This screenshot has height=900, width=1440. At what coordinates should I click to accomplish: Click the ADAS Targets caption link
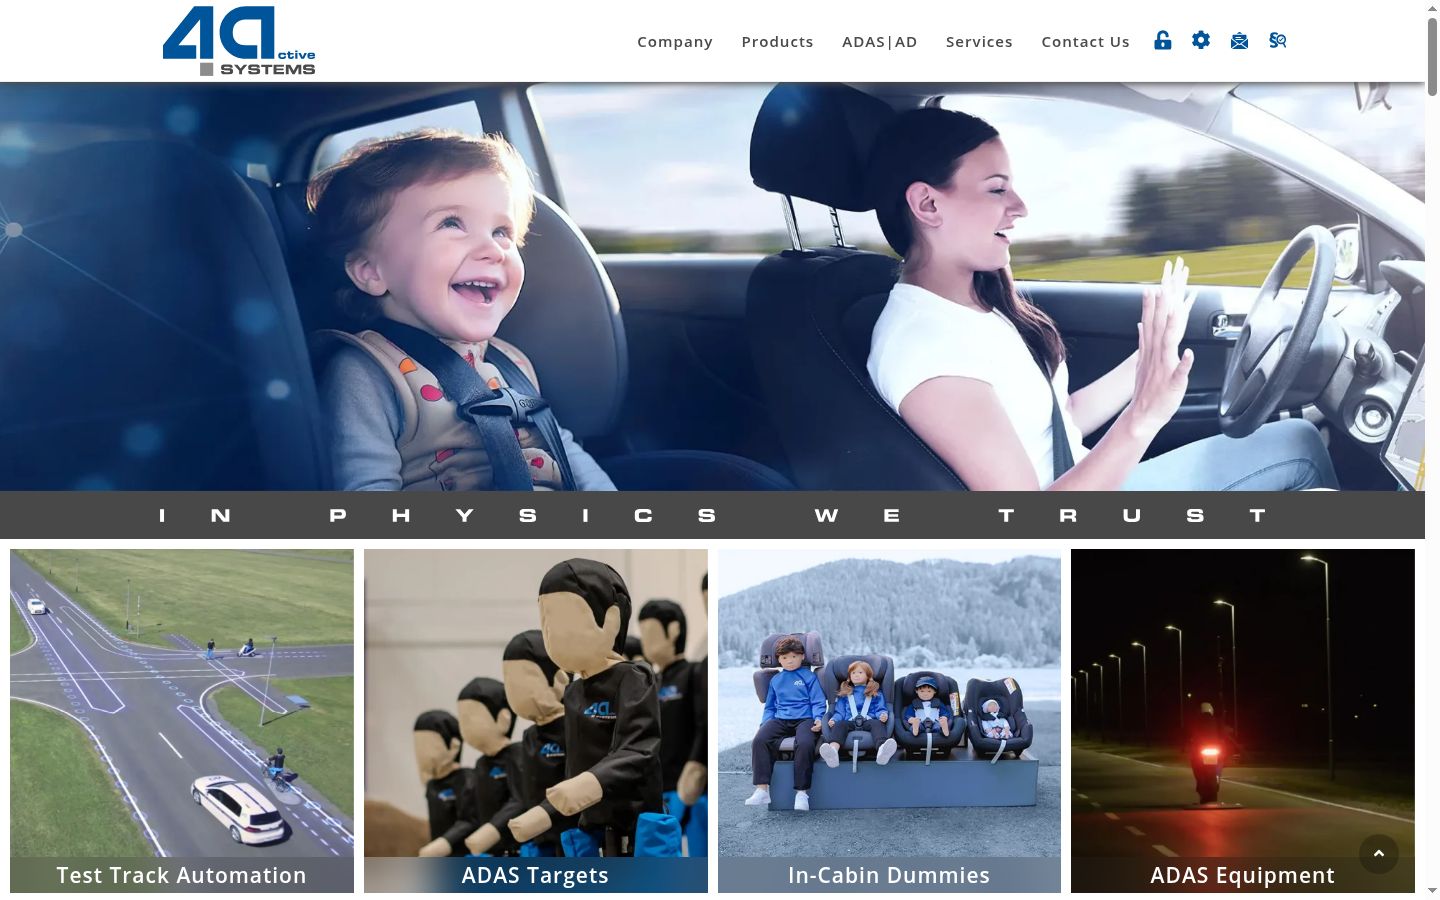point(535,875)
